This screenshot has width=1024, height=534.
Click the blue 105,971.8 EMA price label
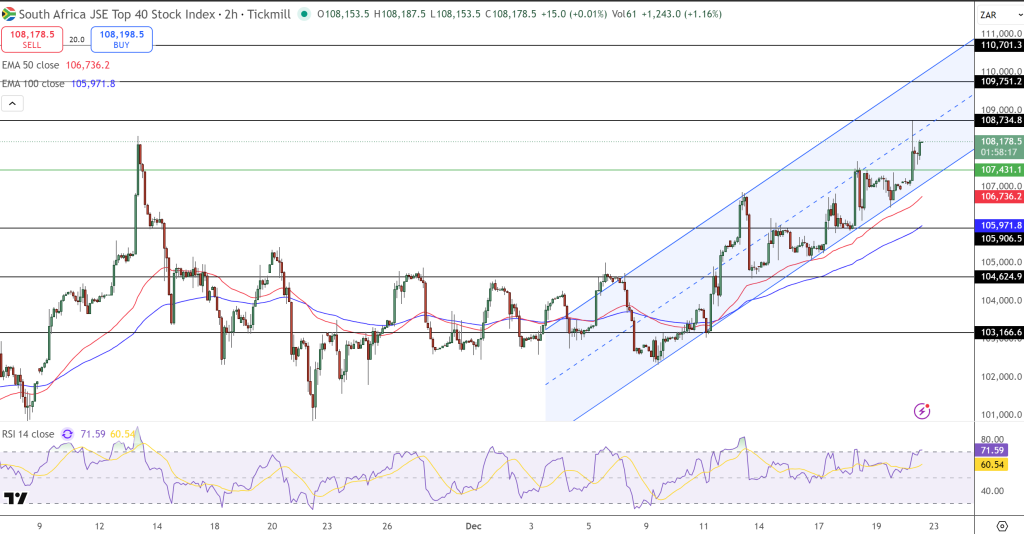click(x=999, y=226)
